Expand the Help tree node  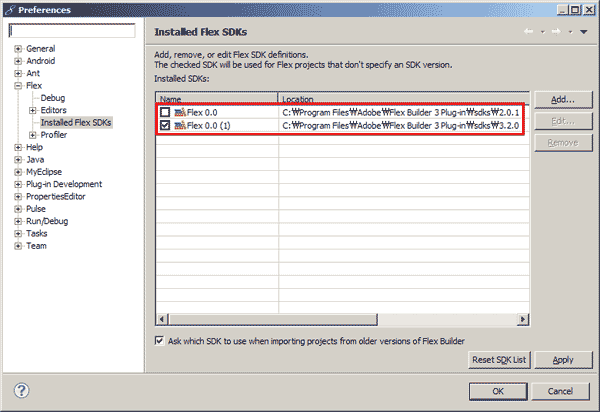pos(18,147)
